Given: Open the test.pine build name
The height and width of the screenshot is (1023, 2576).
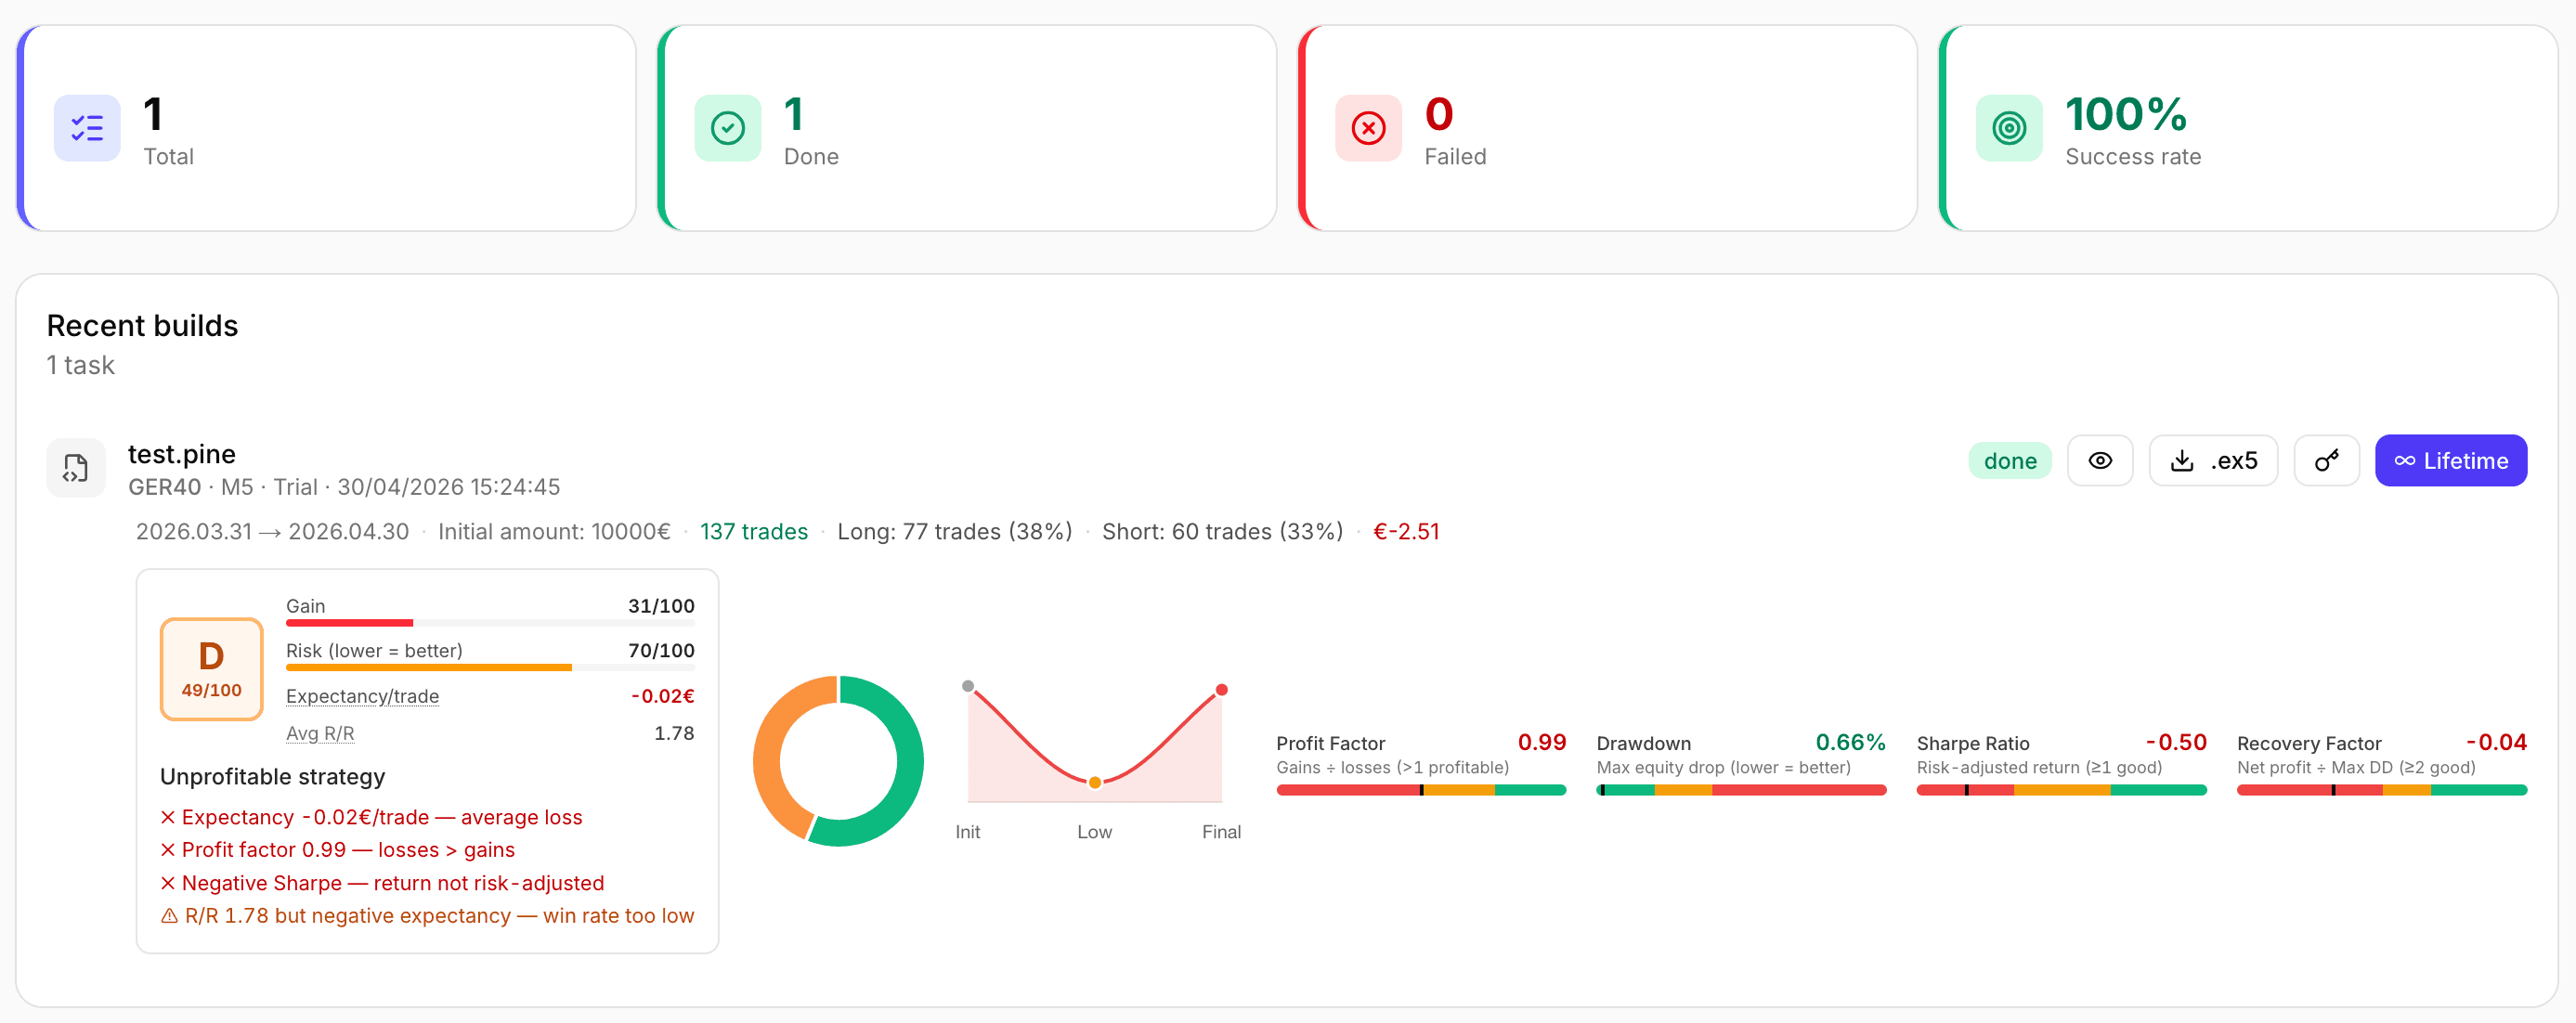Looking at the screenshot, I should click(x=182, y=454).
